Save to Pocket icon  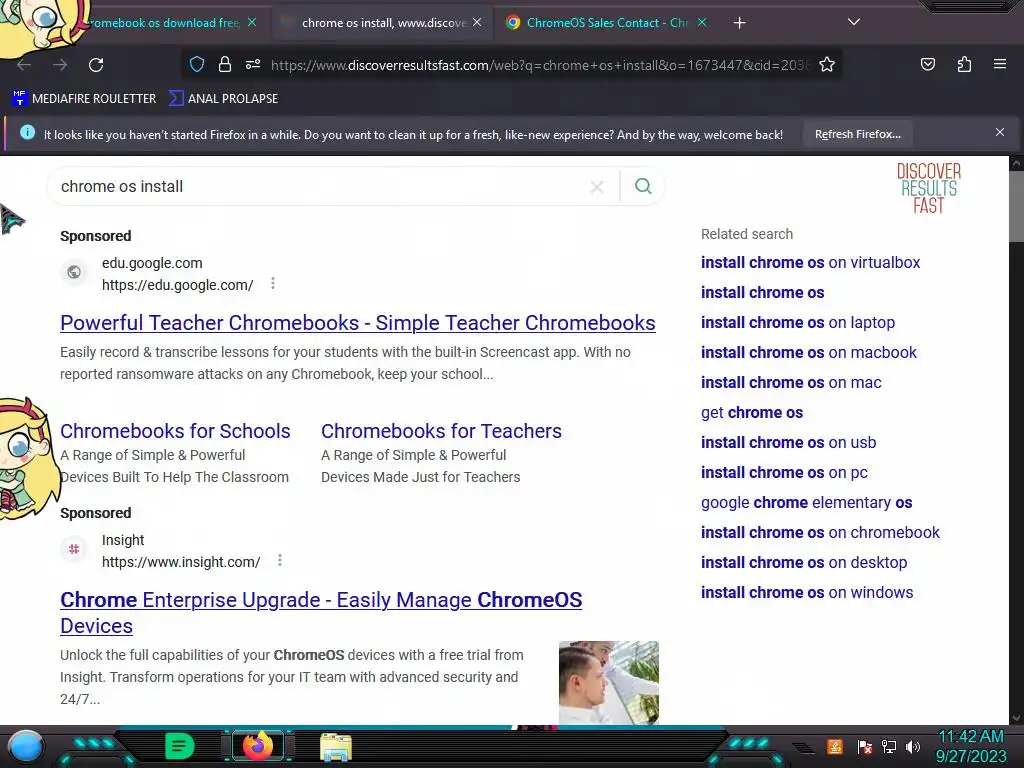927,64
